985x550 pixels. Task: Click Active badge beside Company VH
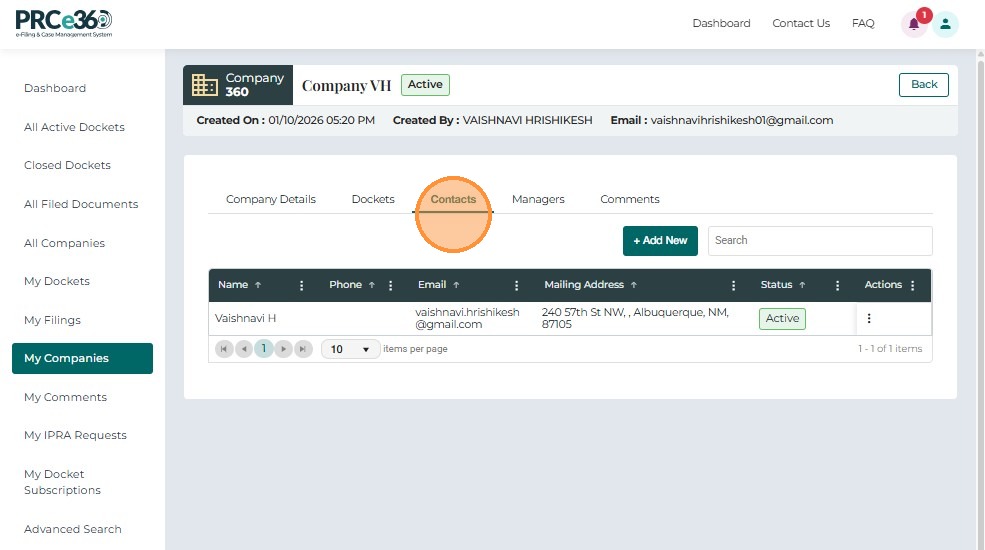[425, 85]
